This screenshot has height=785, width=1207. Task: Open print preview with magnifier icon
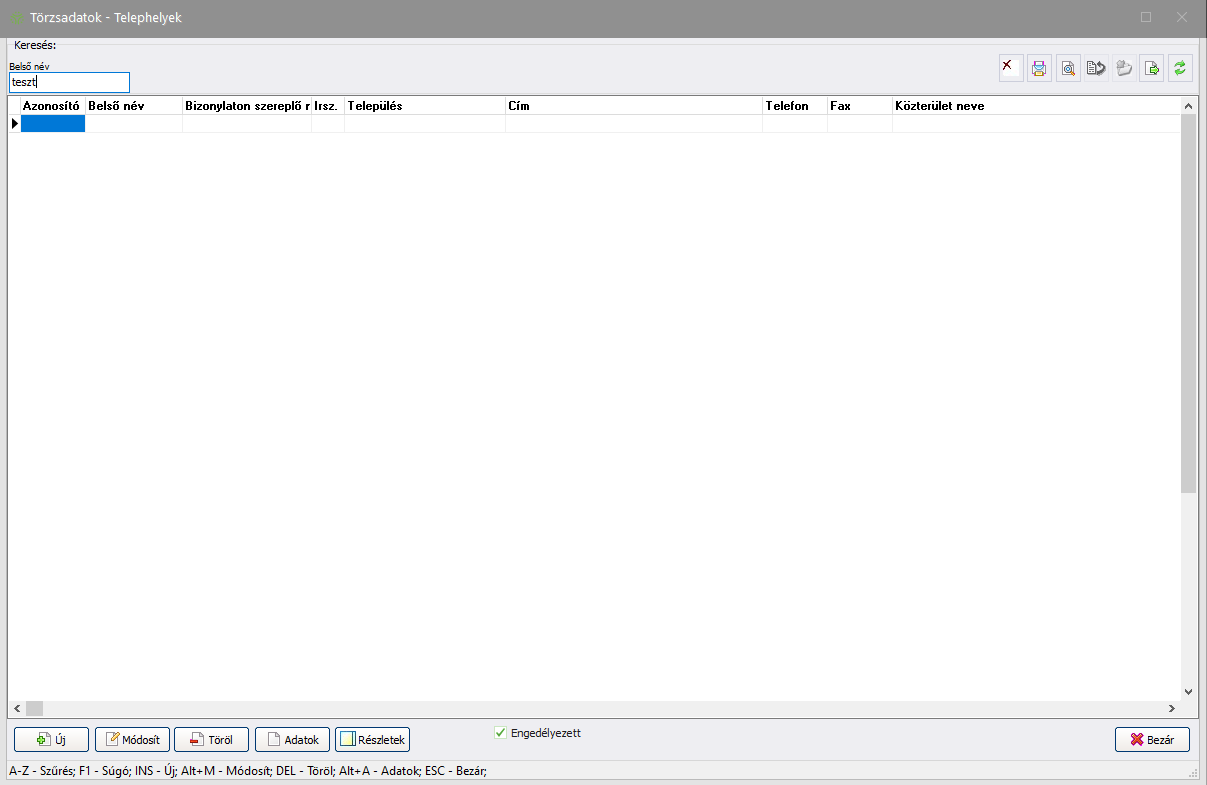coord(1068,68)
